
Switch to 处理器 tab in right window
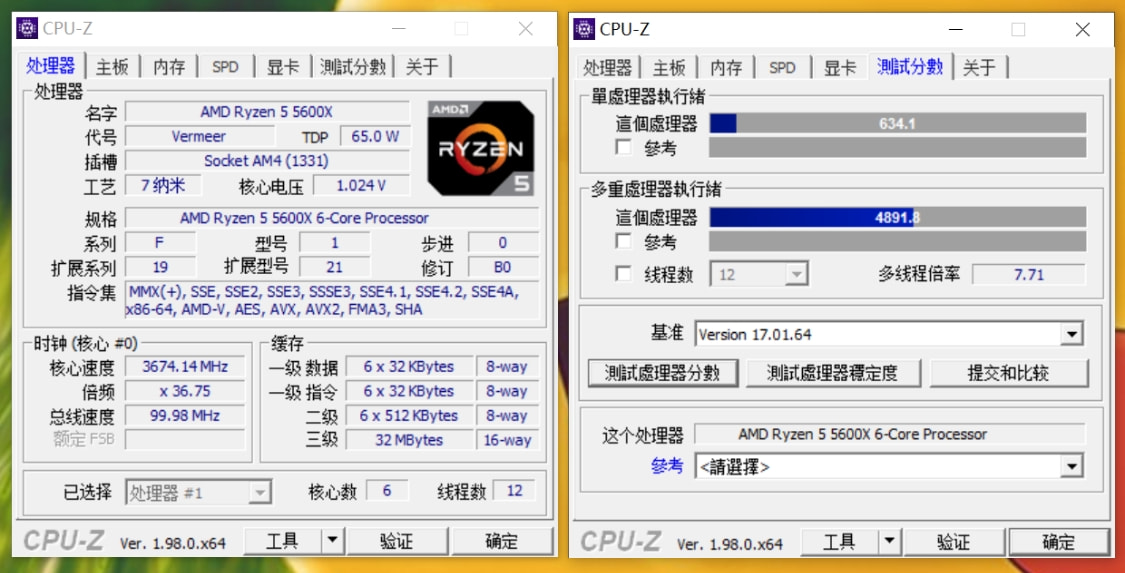tap(607, 67)
